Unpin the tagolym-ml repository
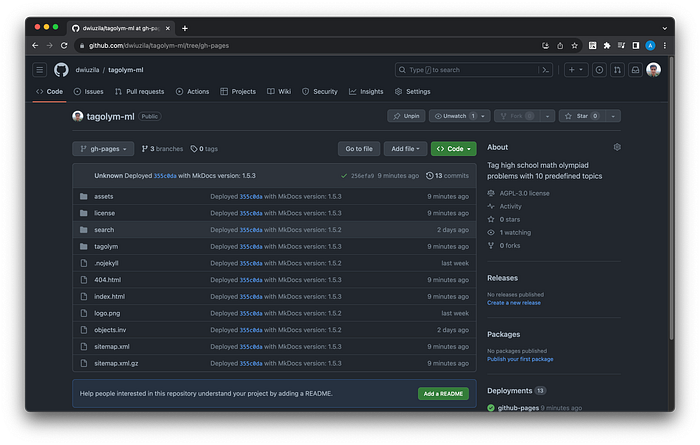 click(406, 116)
